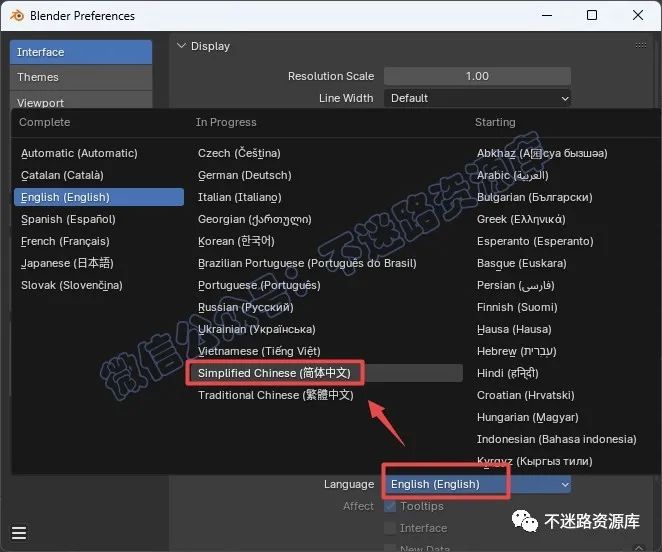Open the Themes tab

coord(81,77)
